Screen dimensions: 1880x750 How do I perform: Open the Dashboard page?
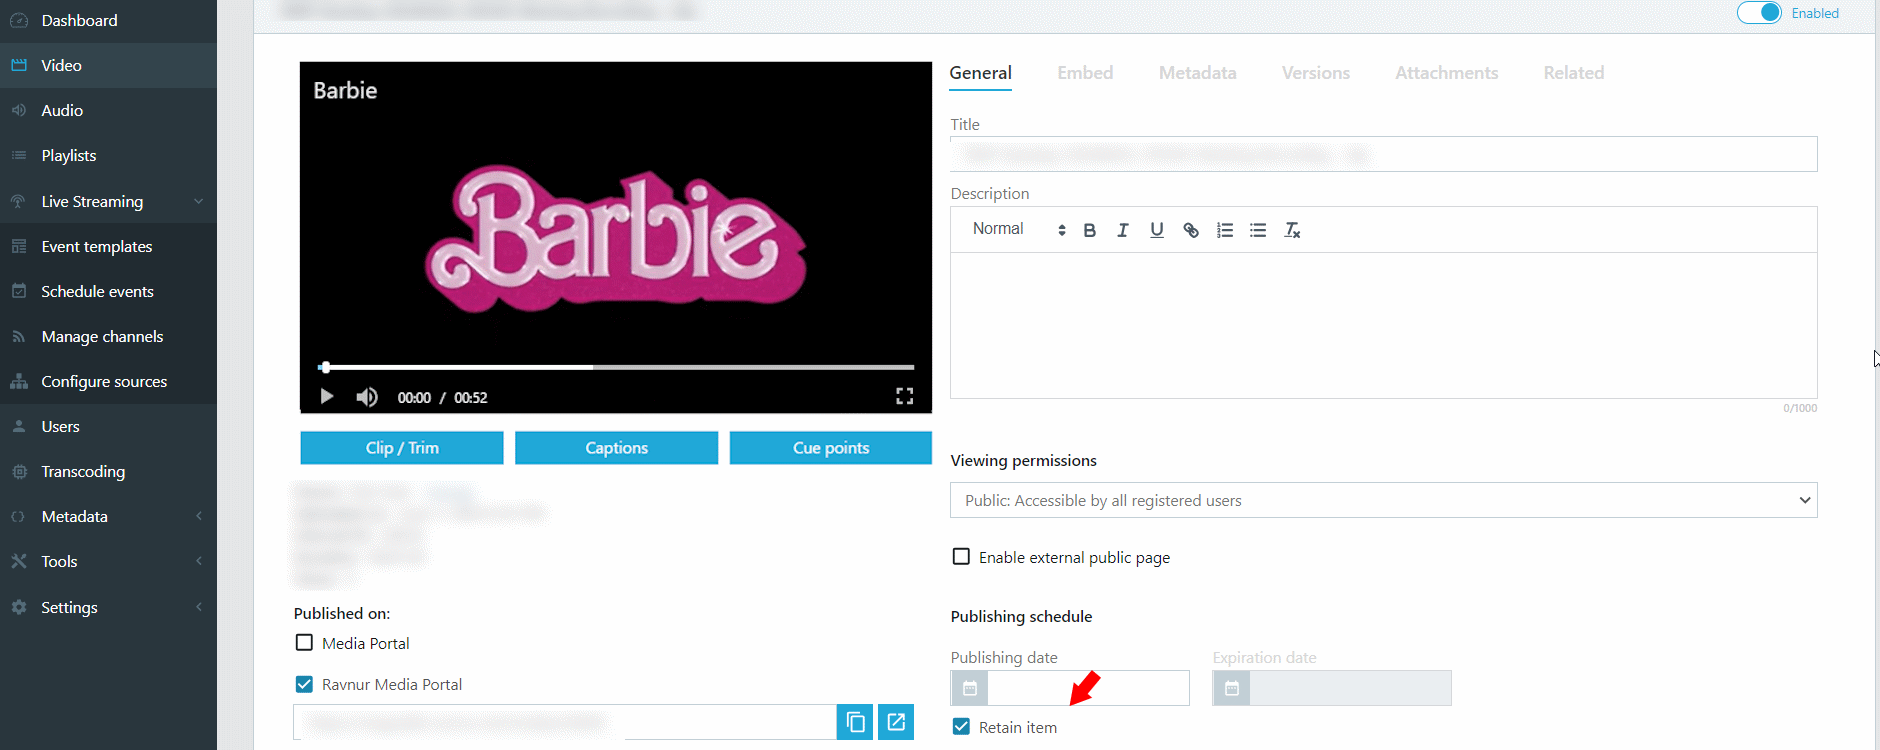pyautogui.click(x=108, y=20)
